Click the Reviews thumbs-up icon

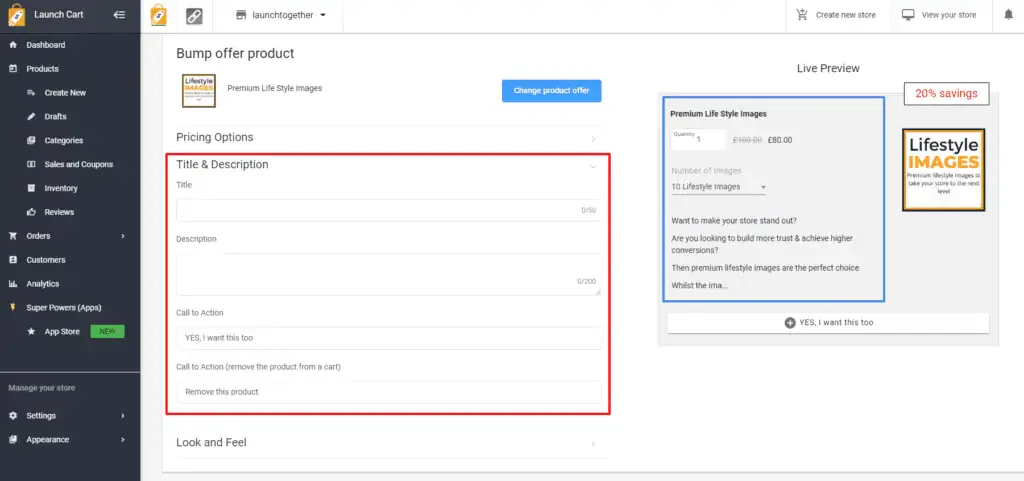pos(31,212)
